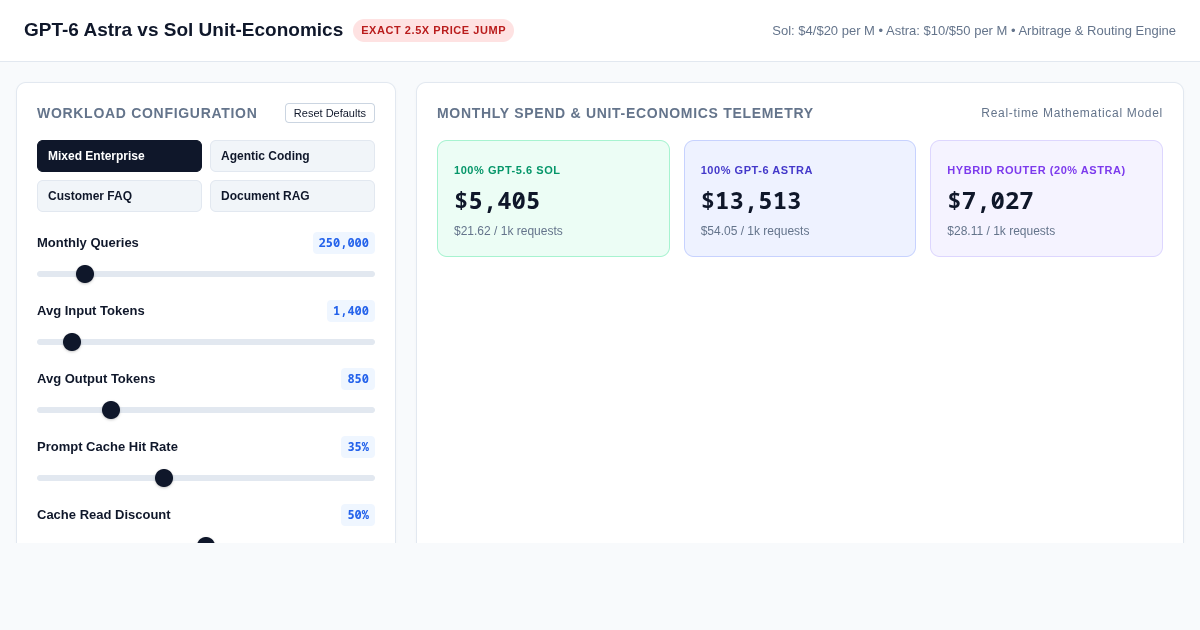Click the $21.62 / 1k requests text
Viewport: 1200px width, 630px height.
pyautogui.click(x=508, y=231)
